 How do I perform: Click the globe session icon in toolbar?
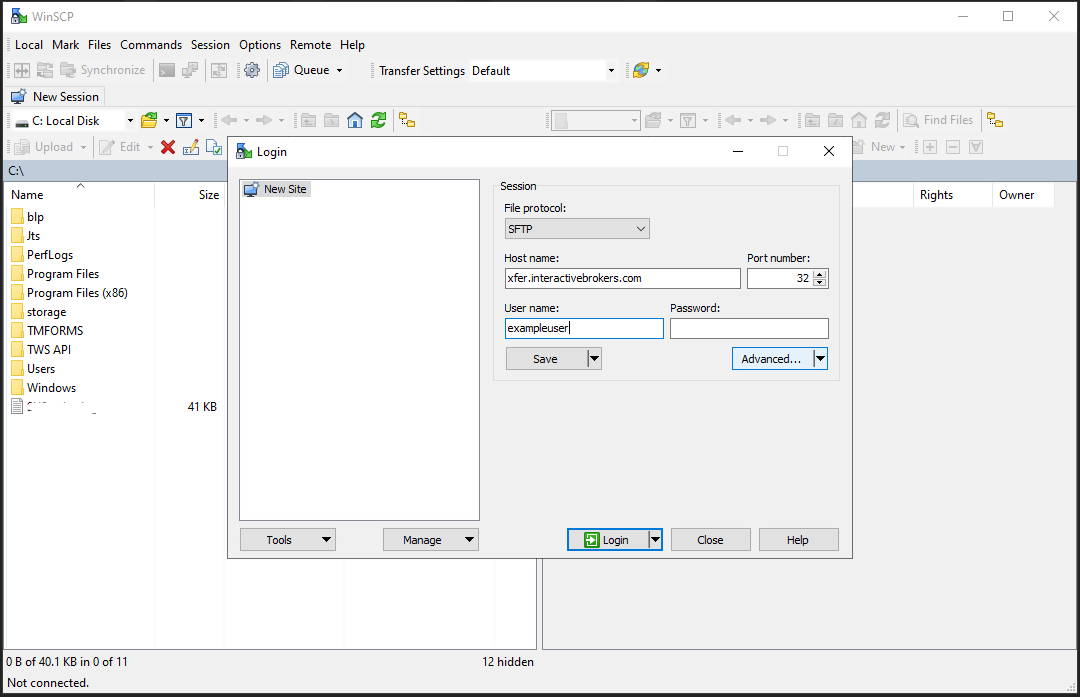point(641,70)
